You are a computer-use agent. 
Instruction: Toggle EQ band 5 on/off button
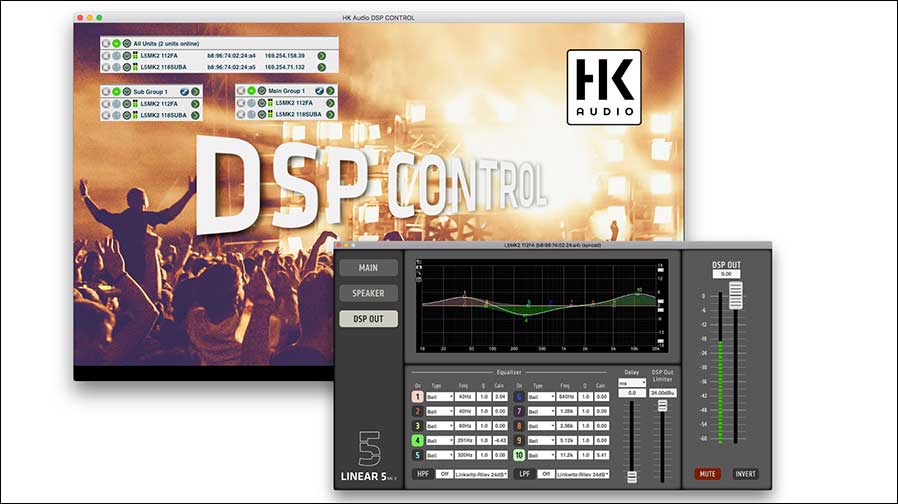[x=418, y=455]
